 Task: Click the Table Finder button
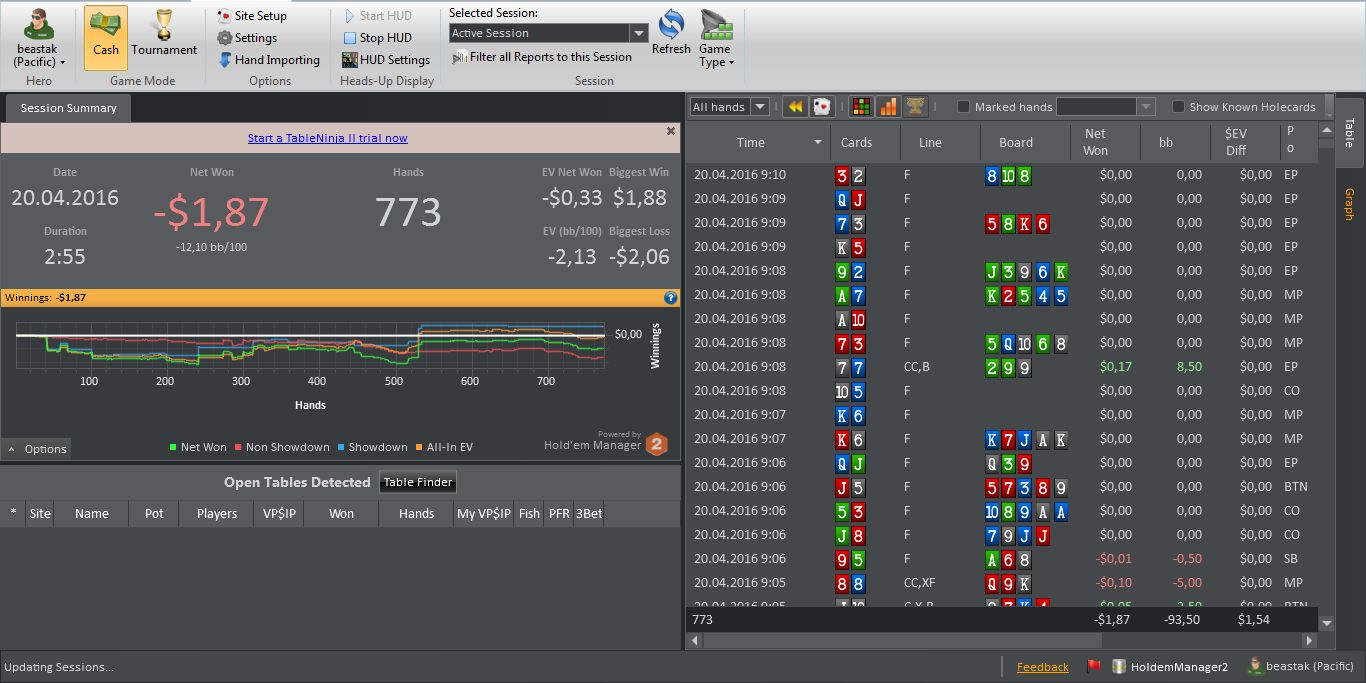tap(418, 482)
